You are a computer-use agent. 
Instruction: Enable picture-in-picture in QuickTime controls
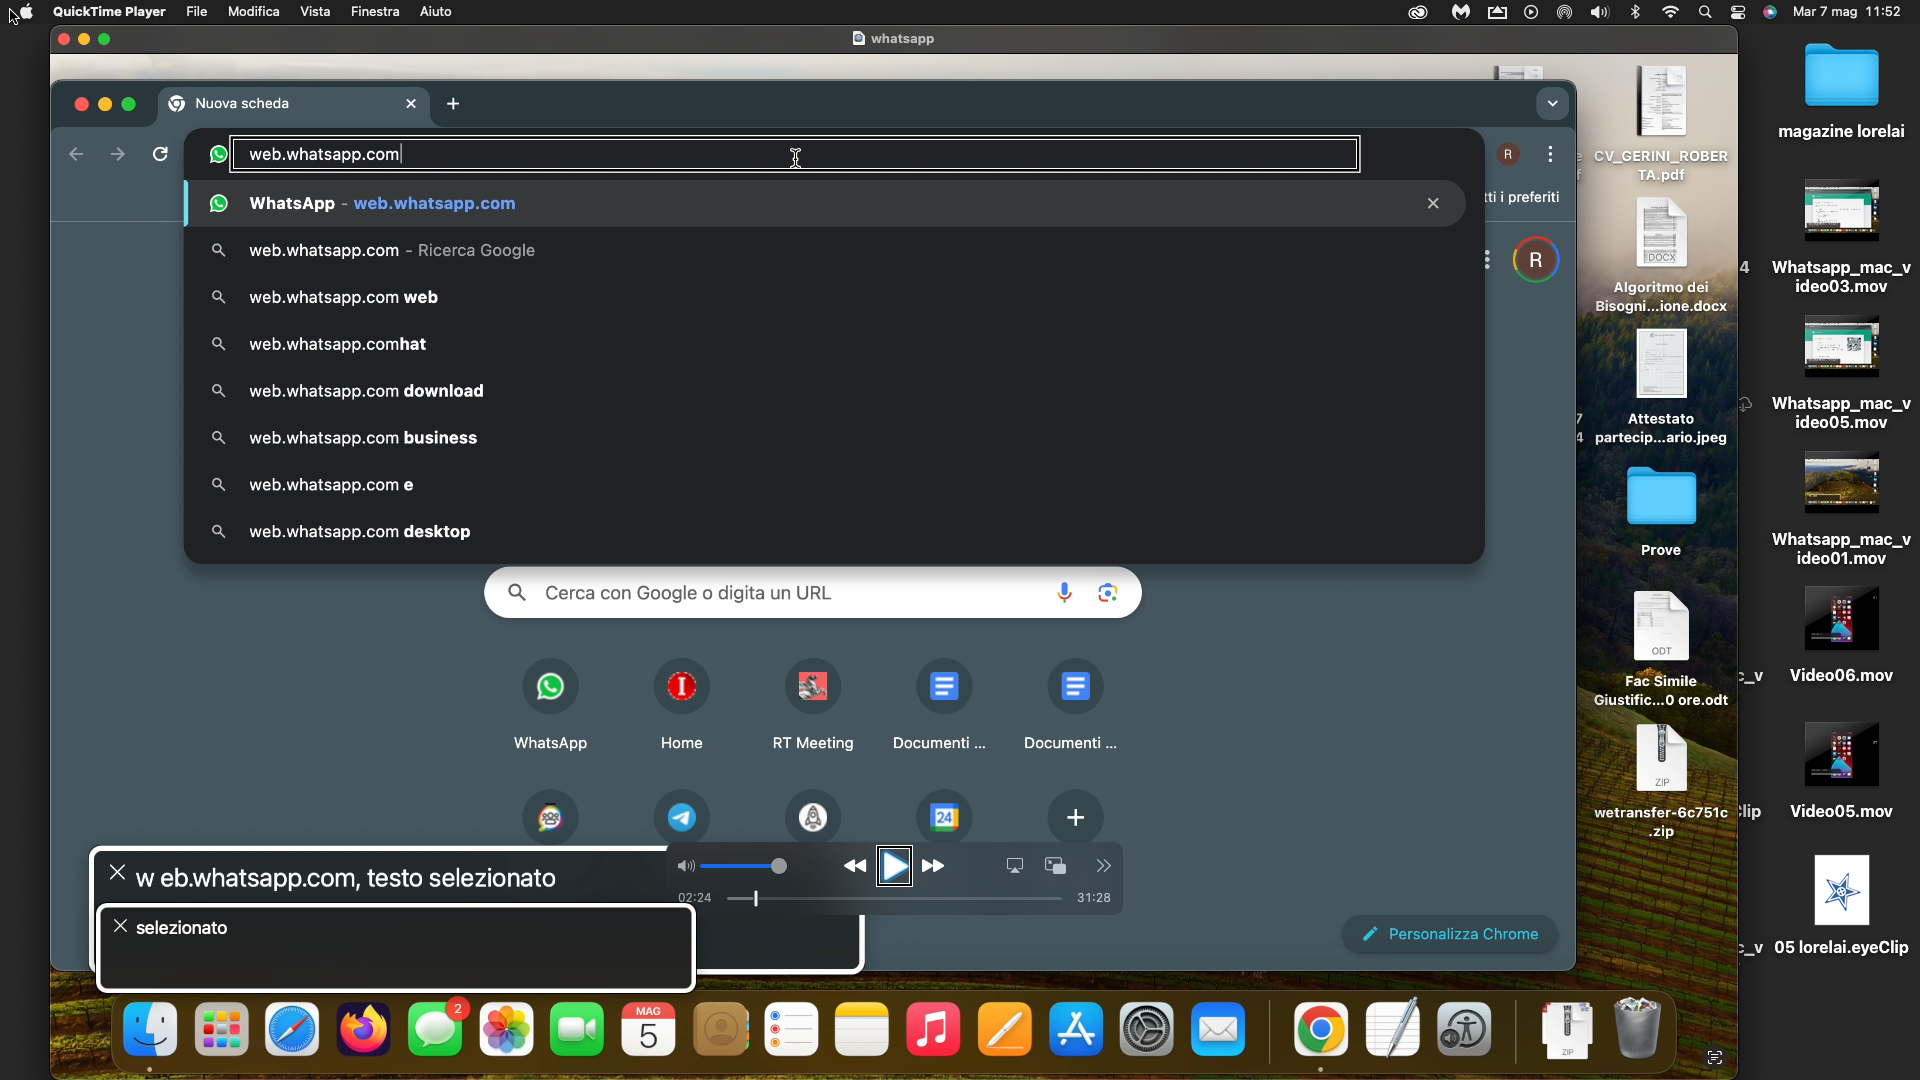click(x=1055, y=866)
